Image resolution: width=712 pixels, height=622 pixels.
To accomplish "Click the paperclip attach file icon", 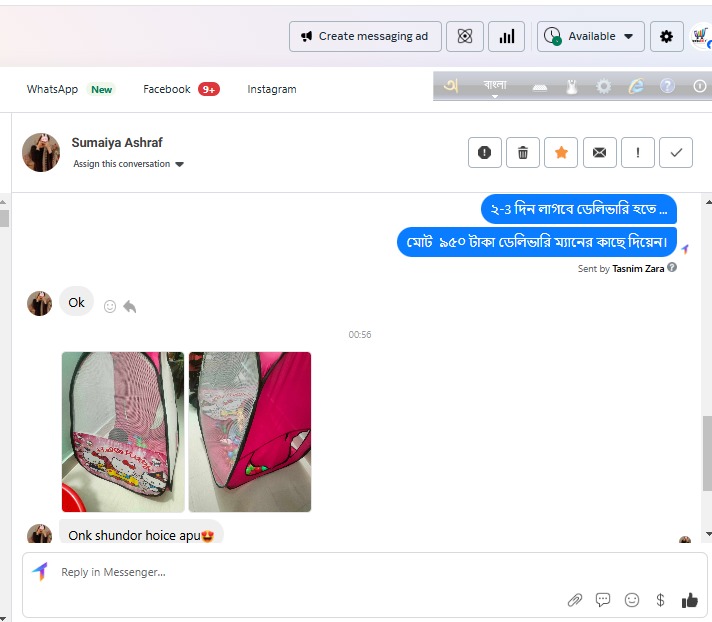I will [575, 600].
